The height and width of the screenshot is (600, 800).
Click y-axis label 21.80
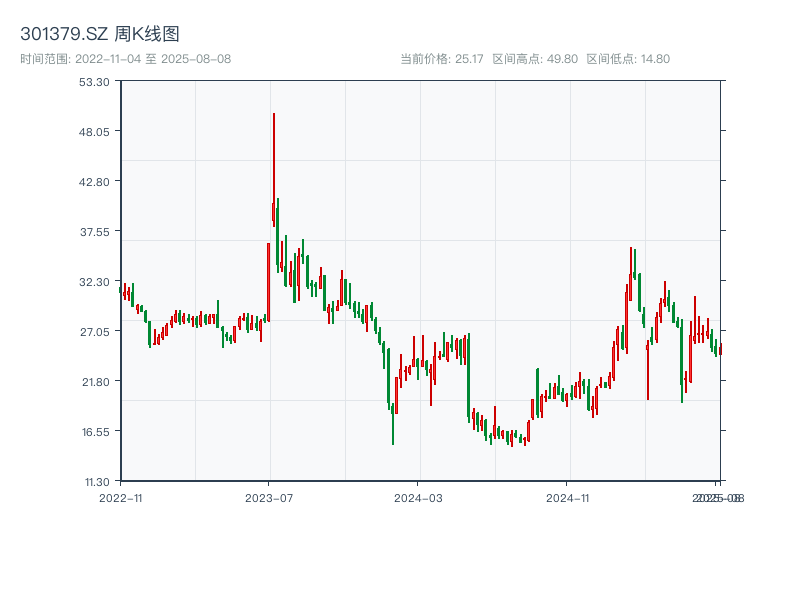pos(96,382)
